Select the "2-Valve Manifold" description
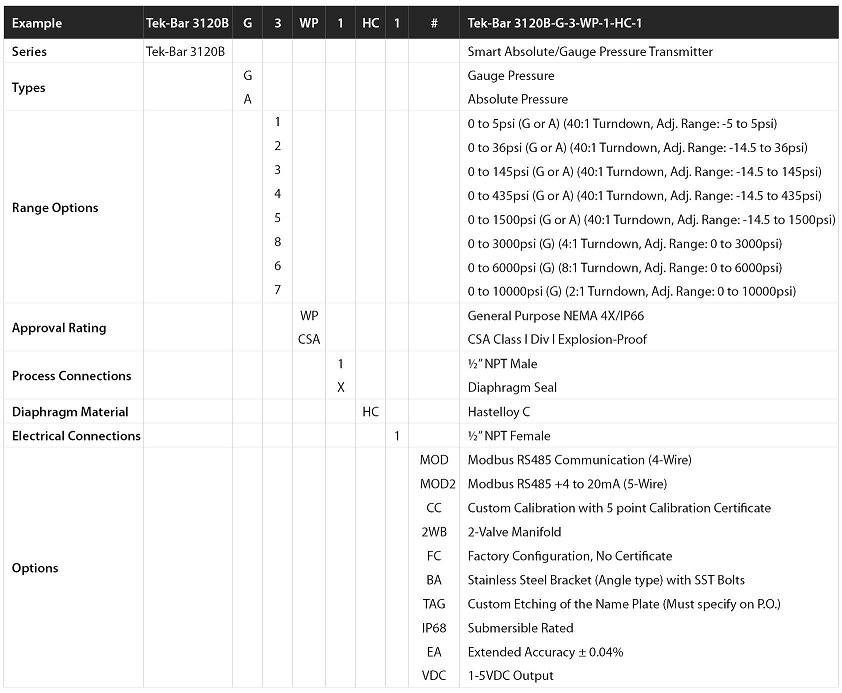This screenshot has width=842, height=693. click(514, 532)
